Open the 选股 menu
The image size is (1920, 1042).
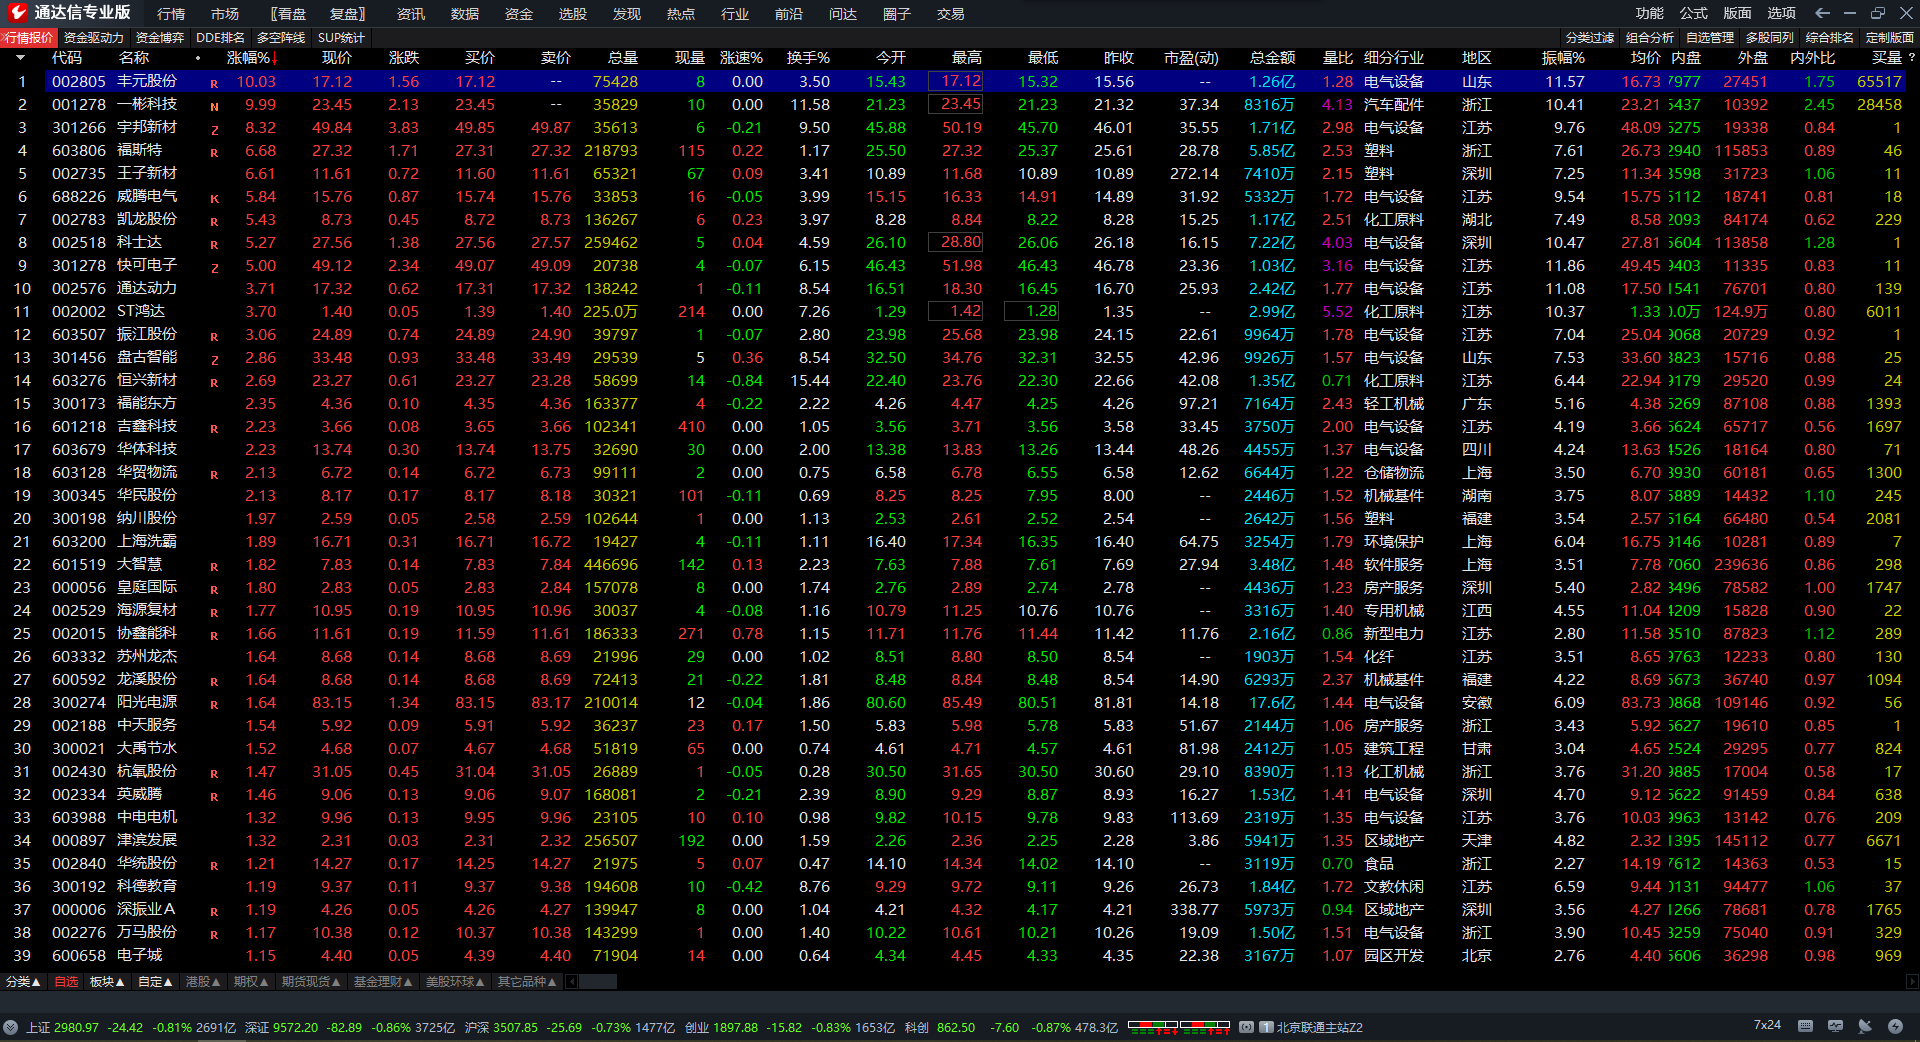[573, 14]
